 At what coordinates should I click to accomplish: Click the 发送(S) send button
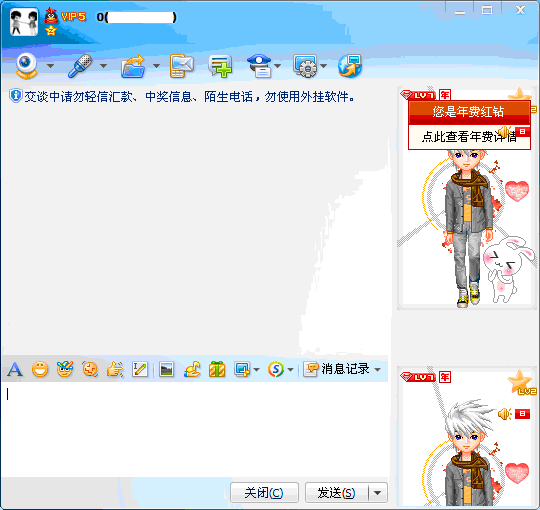coord(336,493)
